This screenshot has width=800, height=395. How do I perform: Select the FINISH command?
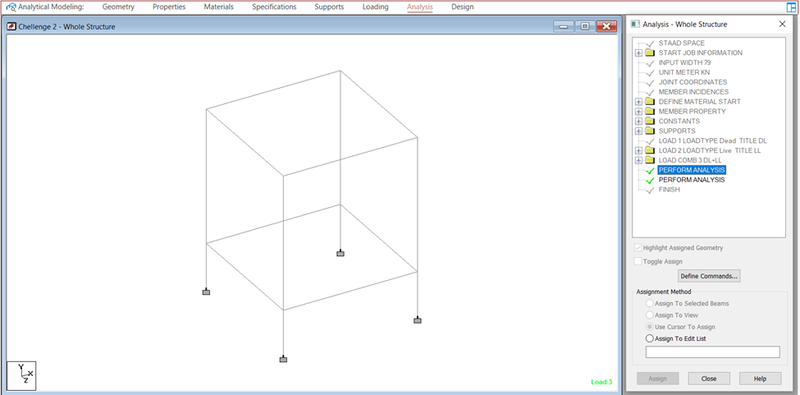tap(669, 190)
